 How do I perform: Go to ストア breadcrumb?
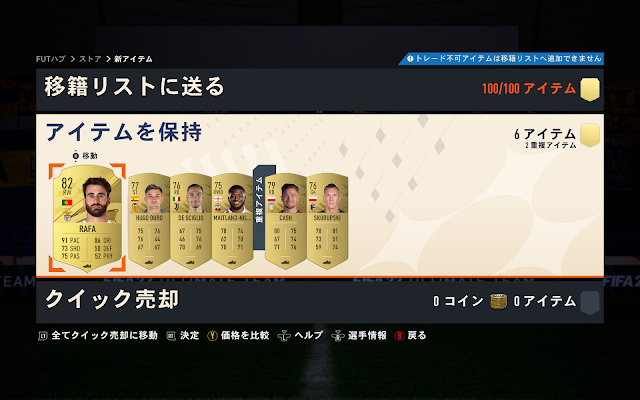[90, 59]
